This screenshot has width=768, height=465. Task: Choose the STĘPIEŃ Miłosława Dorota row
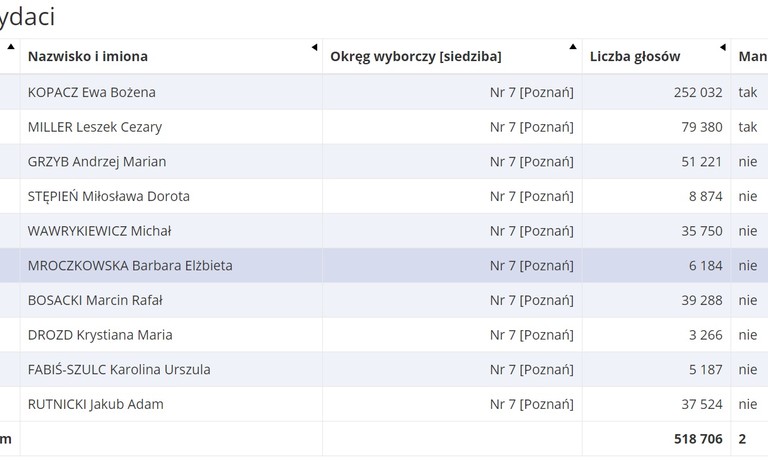tap(109, 196)
